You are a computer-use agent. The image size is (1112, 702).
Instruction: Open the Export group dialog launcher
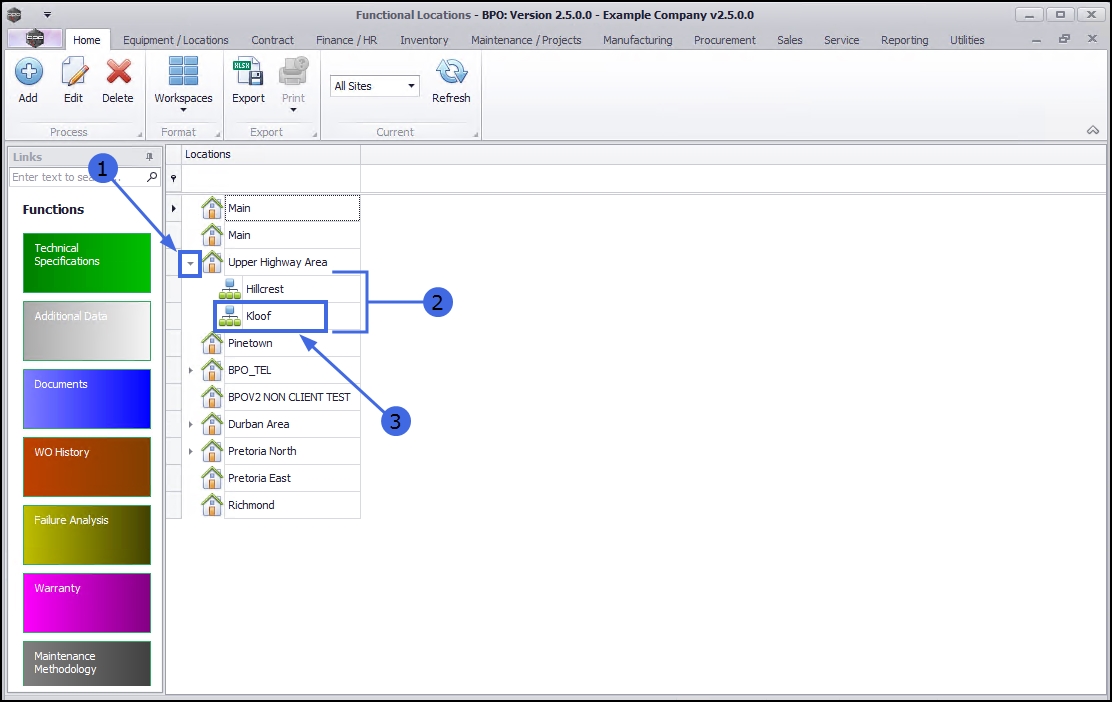pyautogui.click(x=314, y=134)
